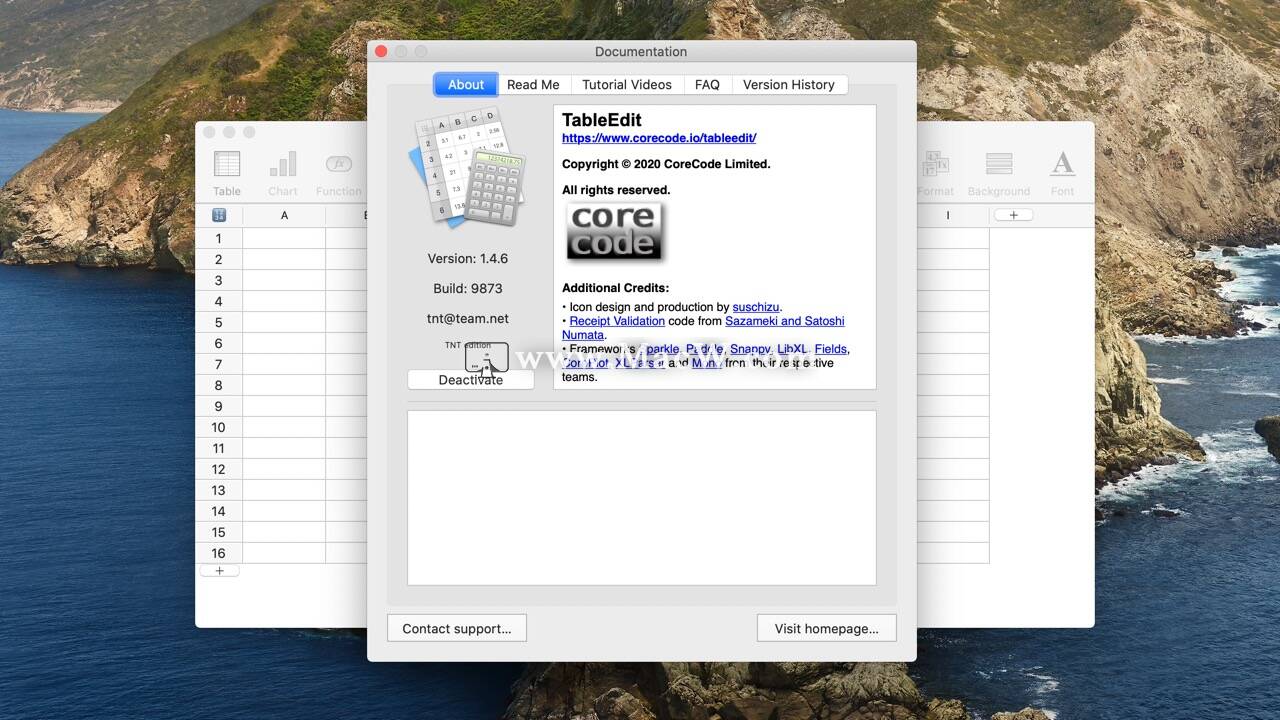Click the Table toolbar icon in TableEdit window
1280x720 pixels.
(x=227, y=172)
